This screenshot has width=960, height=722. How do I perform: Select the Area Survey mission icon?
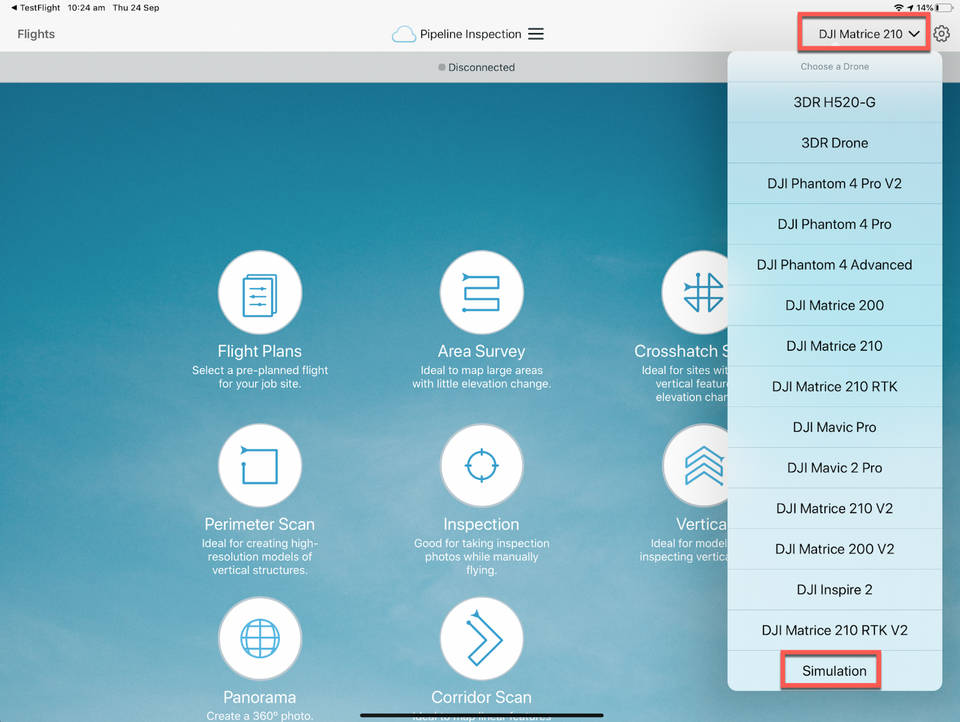[481, 292]
